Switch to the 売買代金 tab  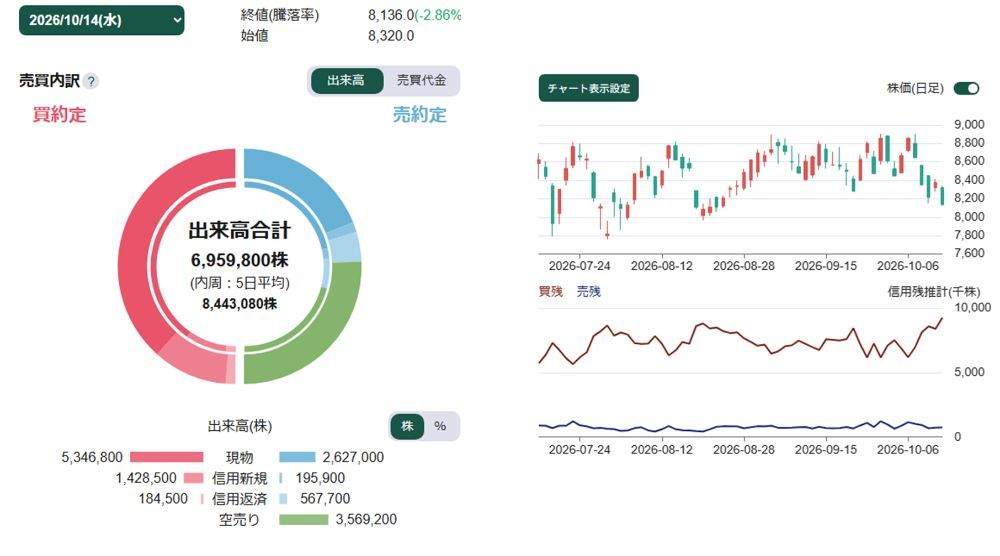421,80
